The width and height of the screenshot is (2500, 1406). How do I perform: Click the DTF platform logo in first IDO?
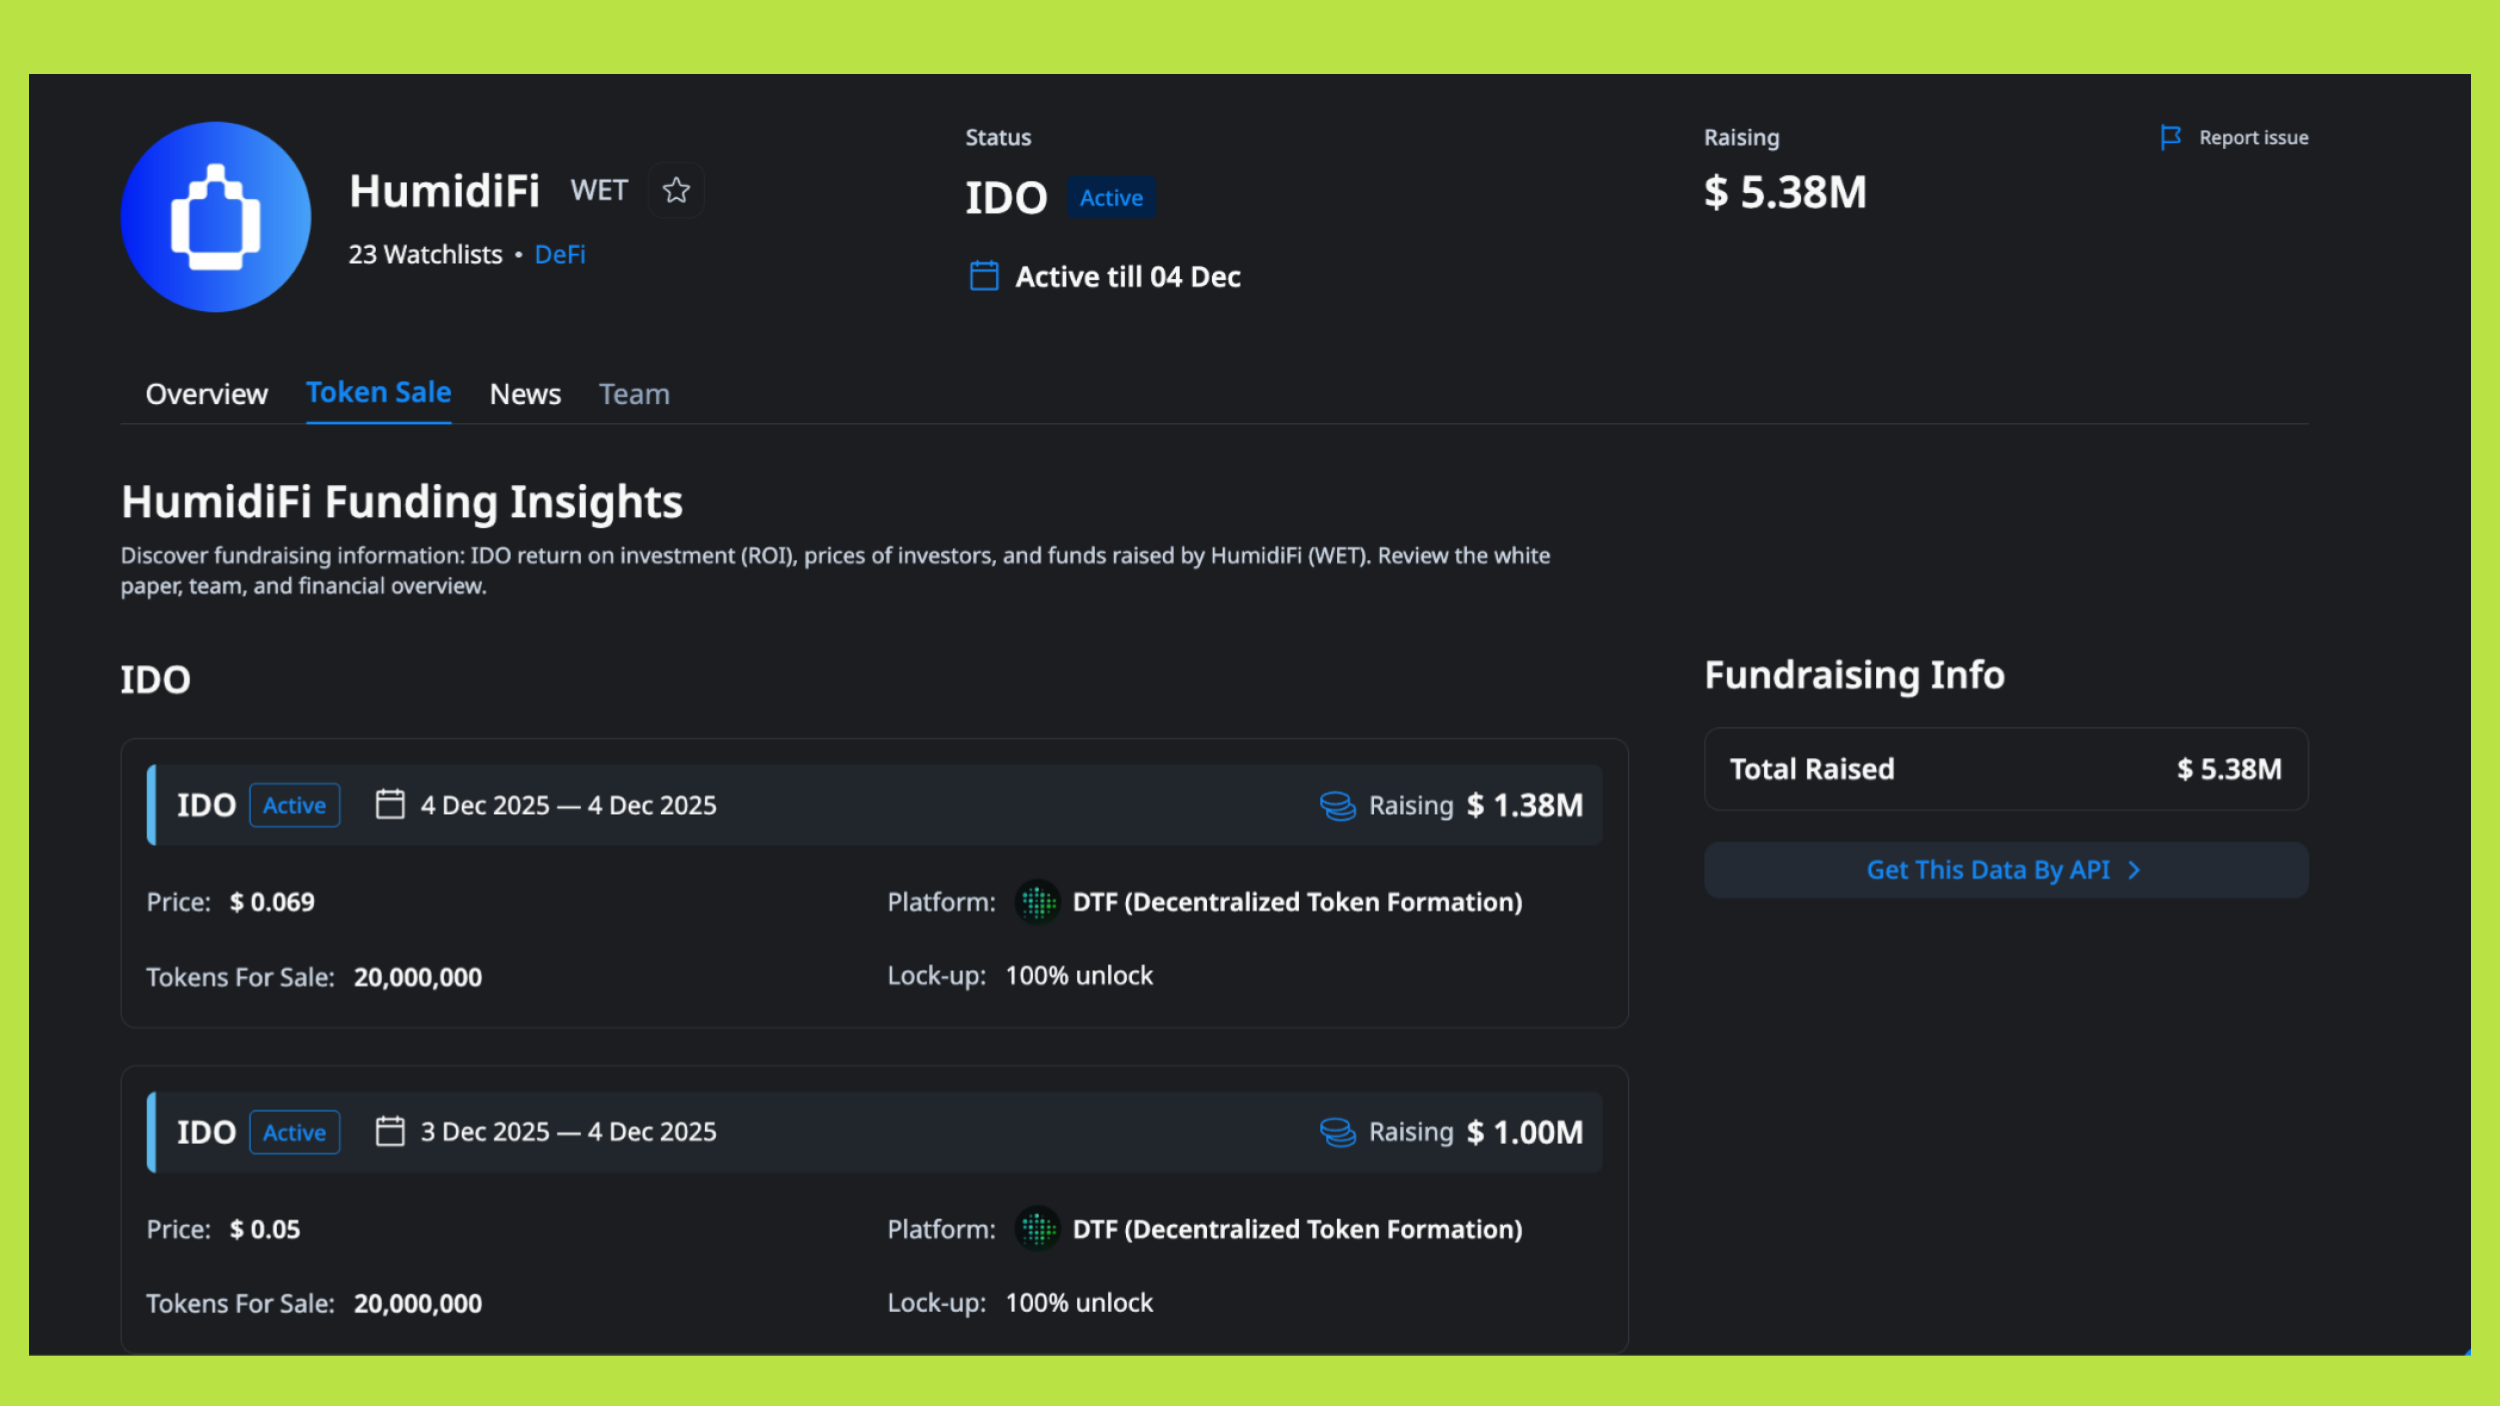point(1037,902)
